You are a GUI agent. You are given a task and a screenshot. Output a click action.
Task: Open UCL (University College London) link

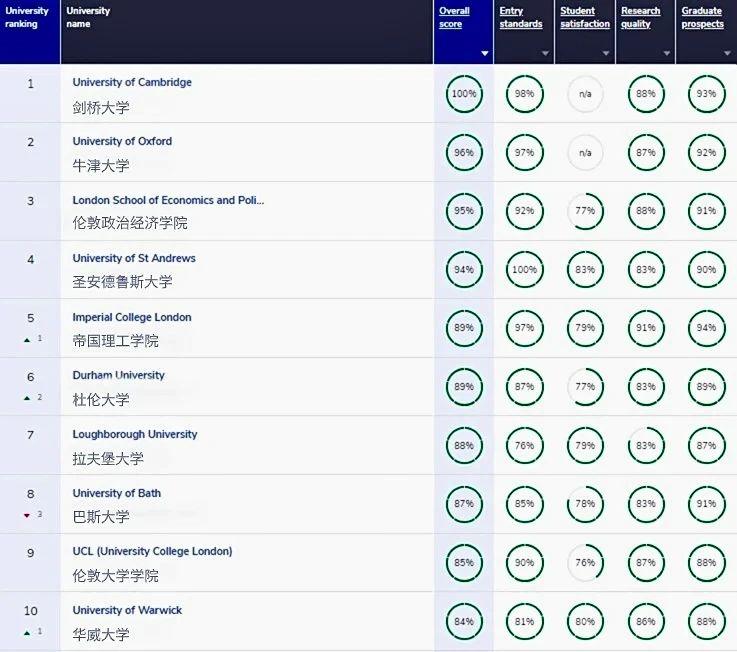coord(152,551)
